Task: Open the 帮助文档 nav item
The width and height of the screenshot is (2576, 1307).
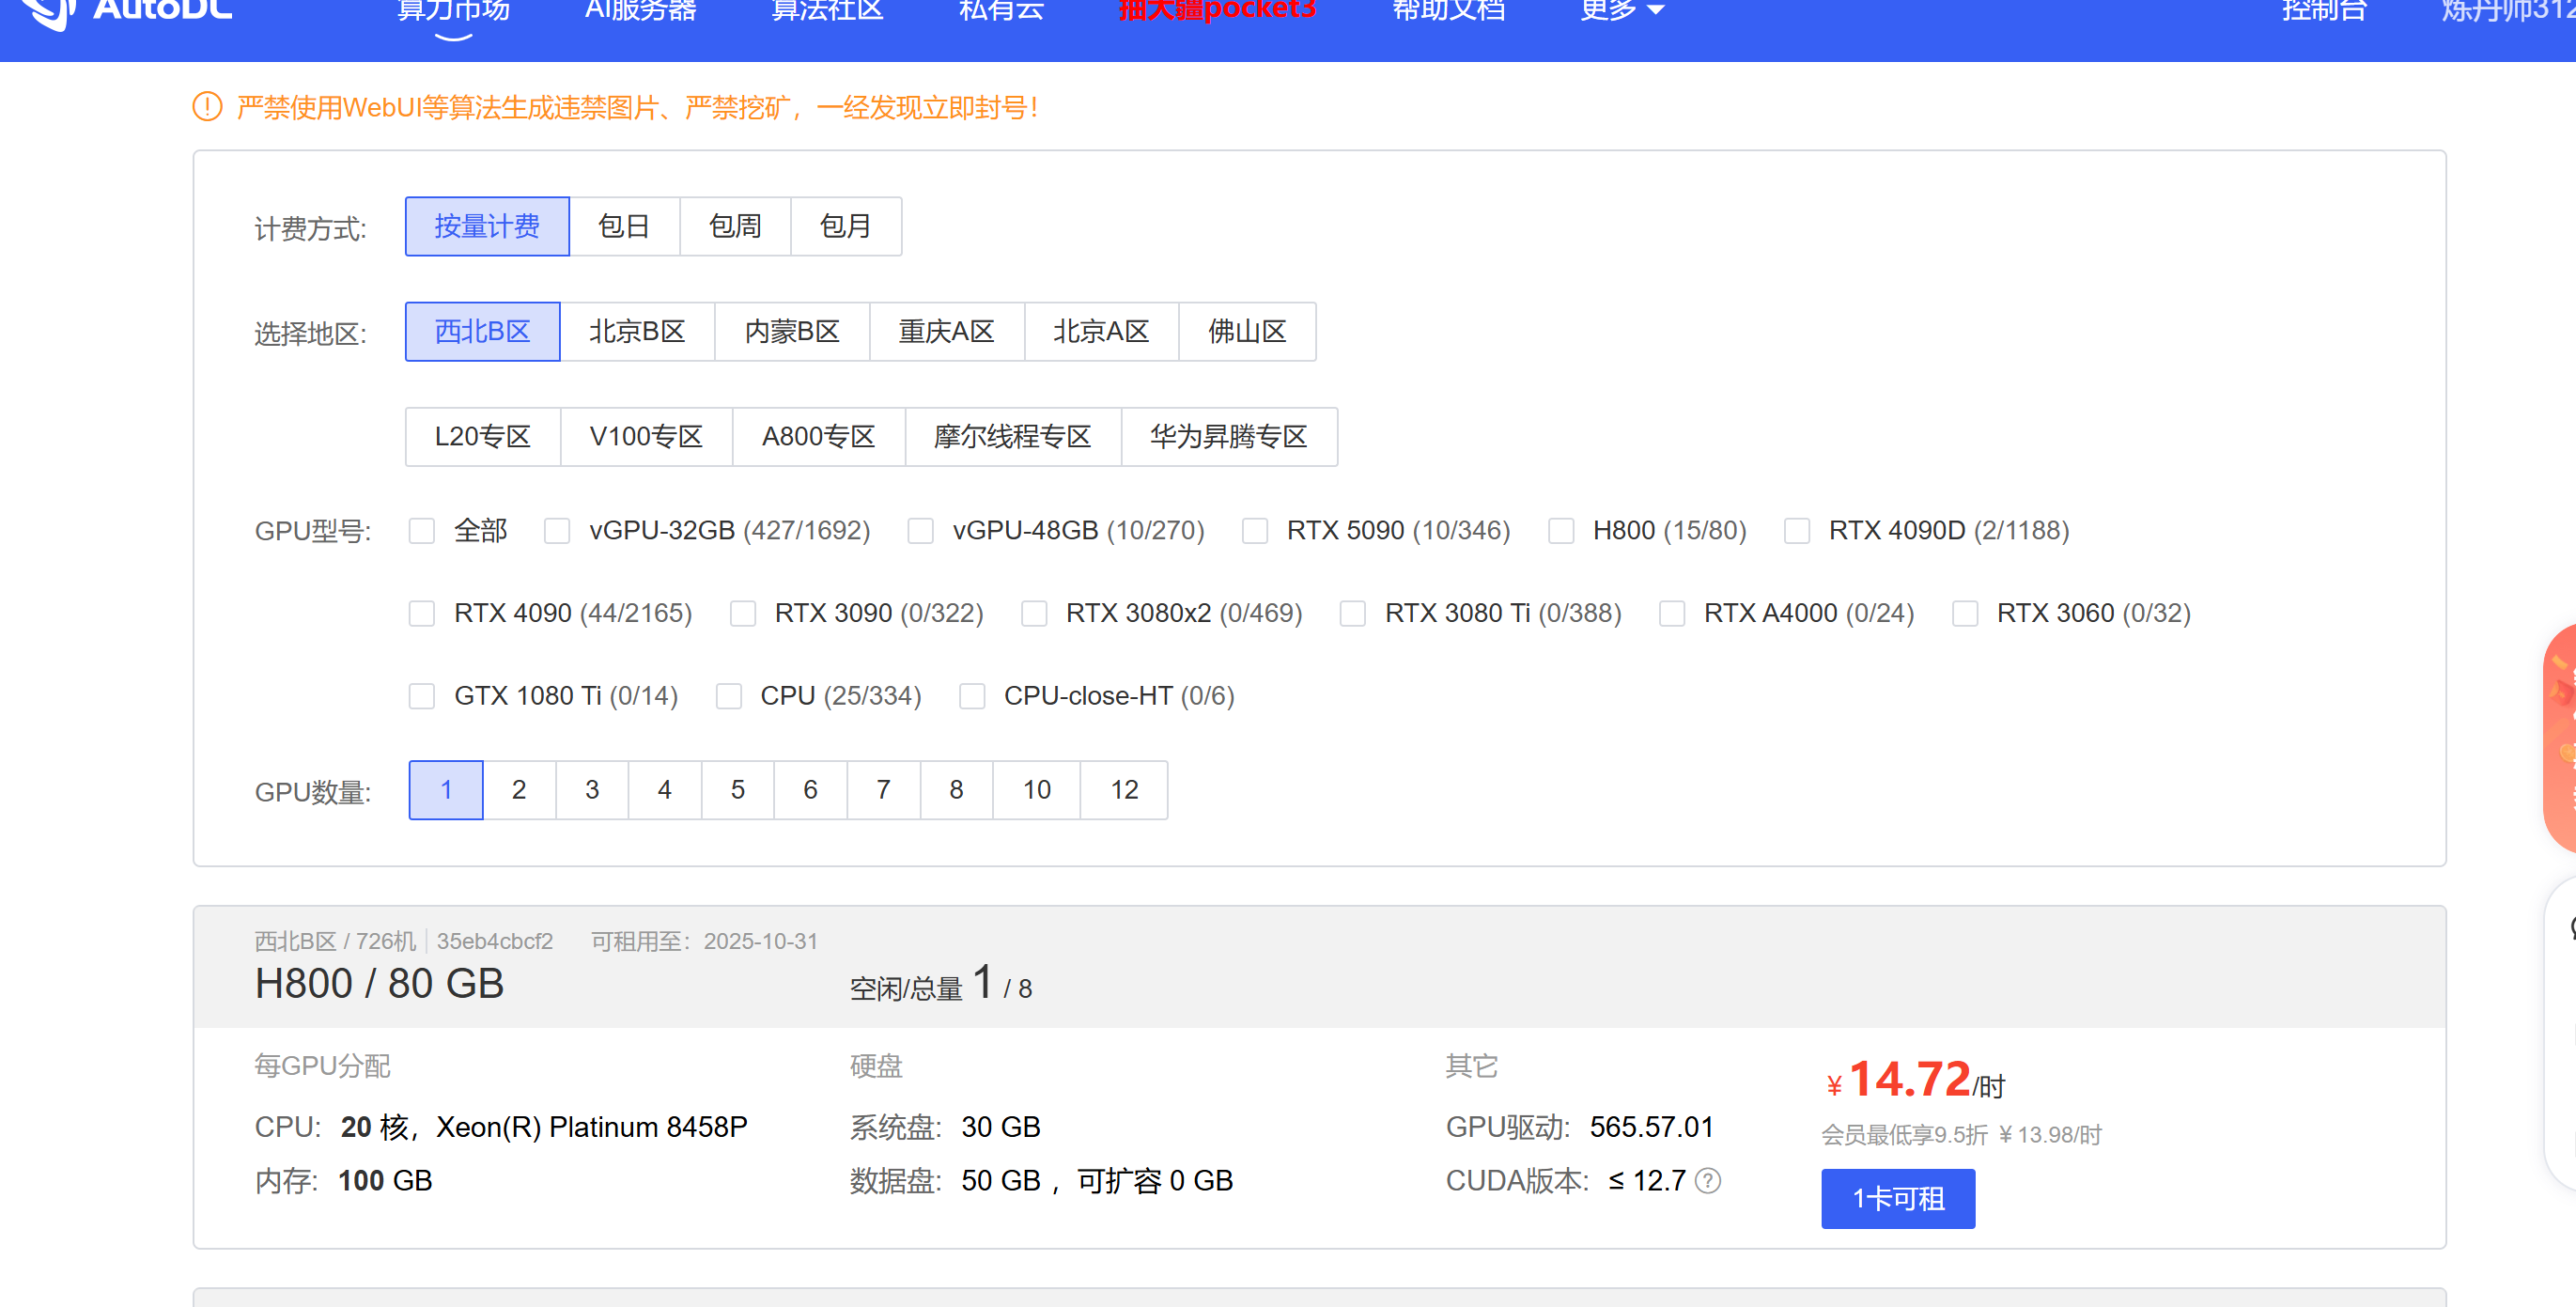Action: (1448, 10)
